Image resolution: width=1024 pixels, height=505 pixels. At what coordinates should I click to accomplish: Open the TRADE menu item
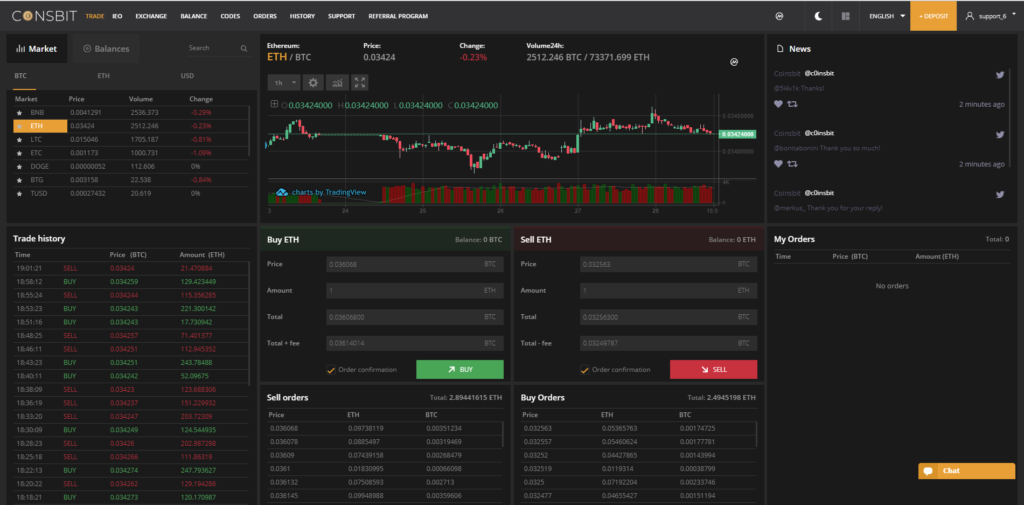pos(95,16)
